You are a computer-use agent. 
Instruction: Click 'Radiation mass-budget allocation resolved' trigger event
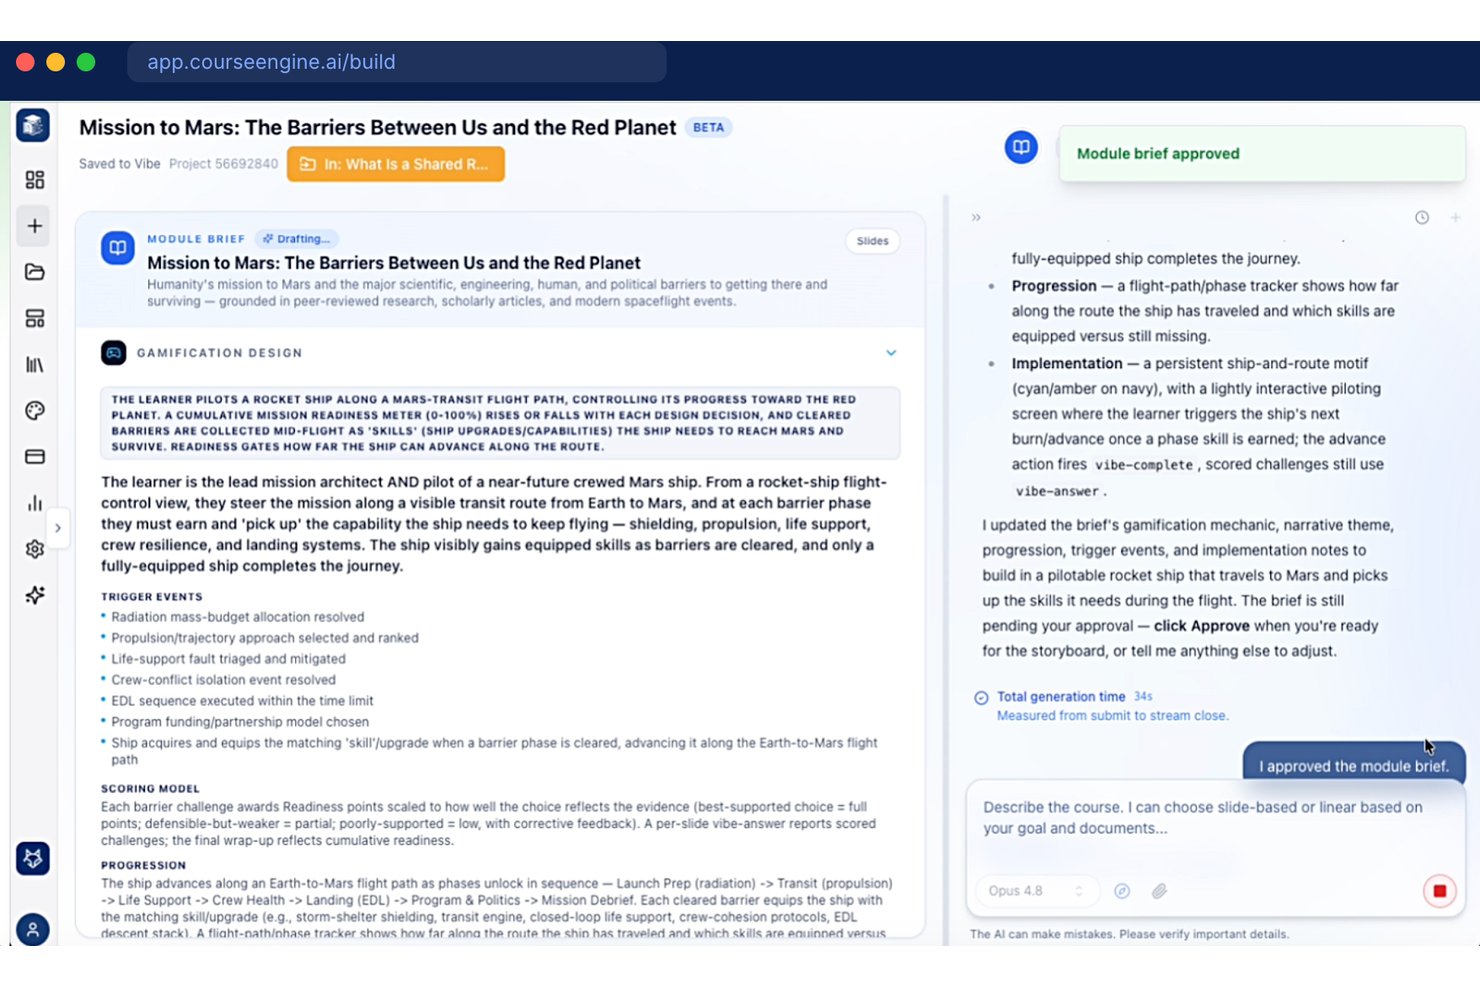click(238, 617)
